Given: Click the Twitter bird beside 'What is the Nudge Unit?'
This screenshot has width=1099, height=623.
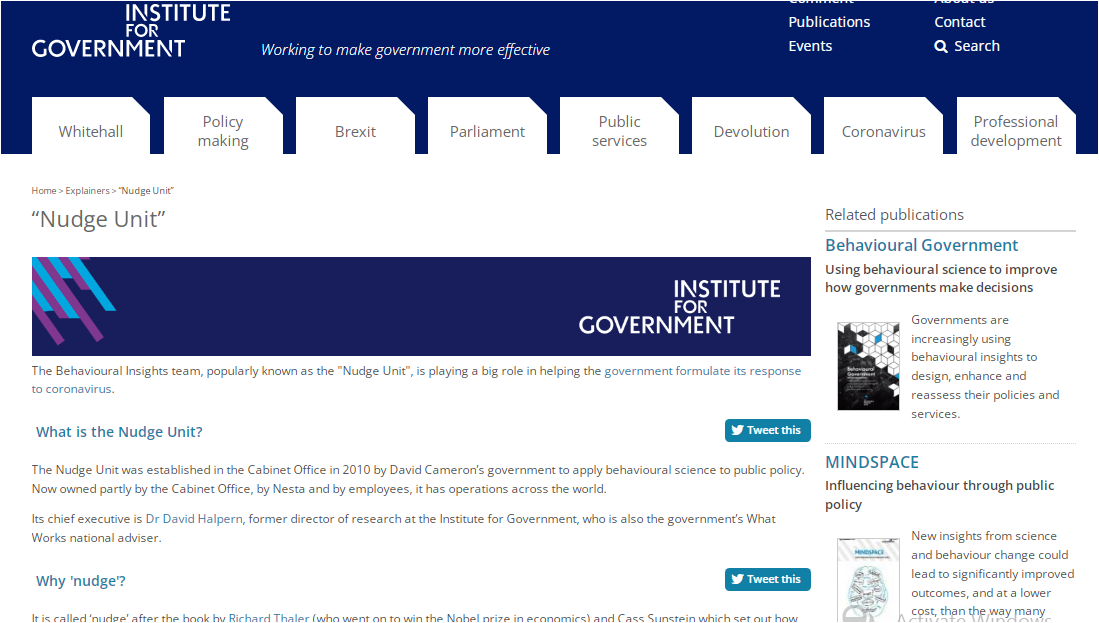Looking at the screenshot, I should pos(737,430).
